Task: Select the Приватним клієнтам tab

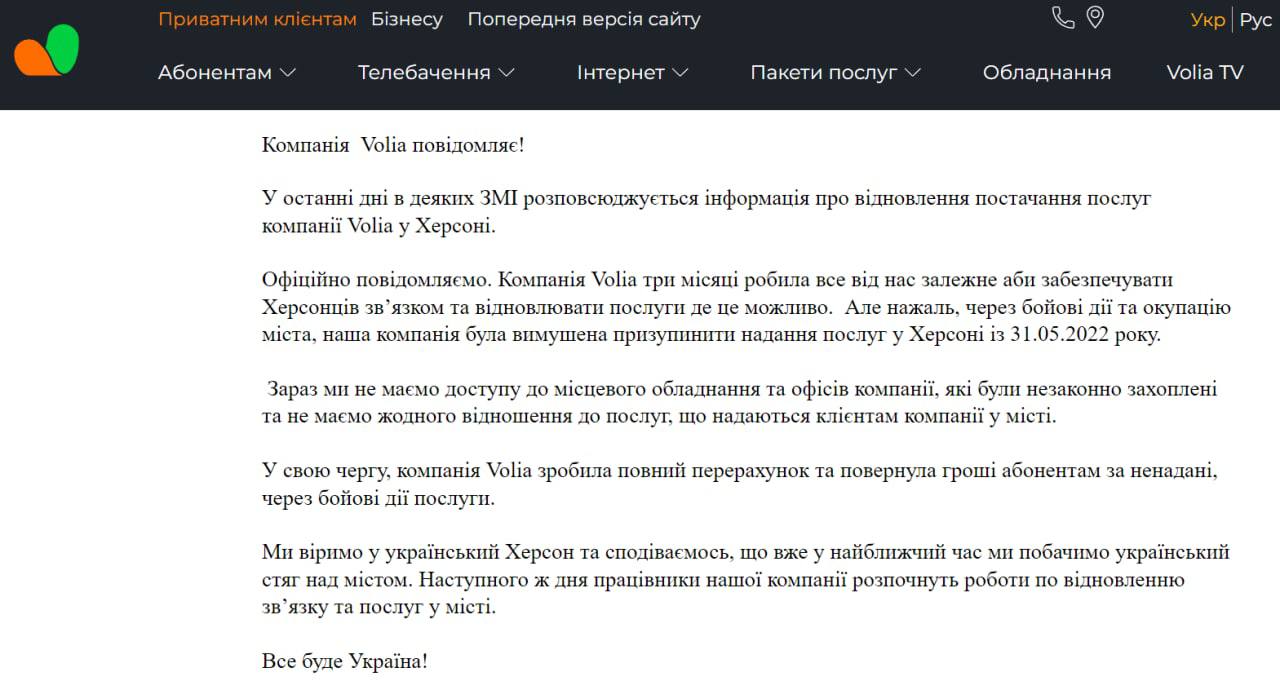Action: click(257, 19)
